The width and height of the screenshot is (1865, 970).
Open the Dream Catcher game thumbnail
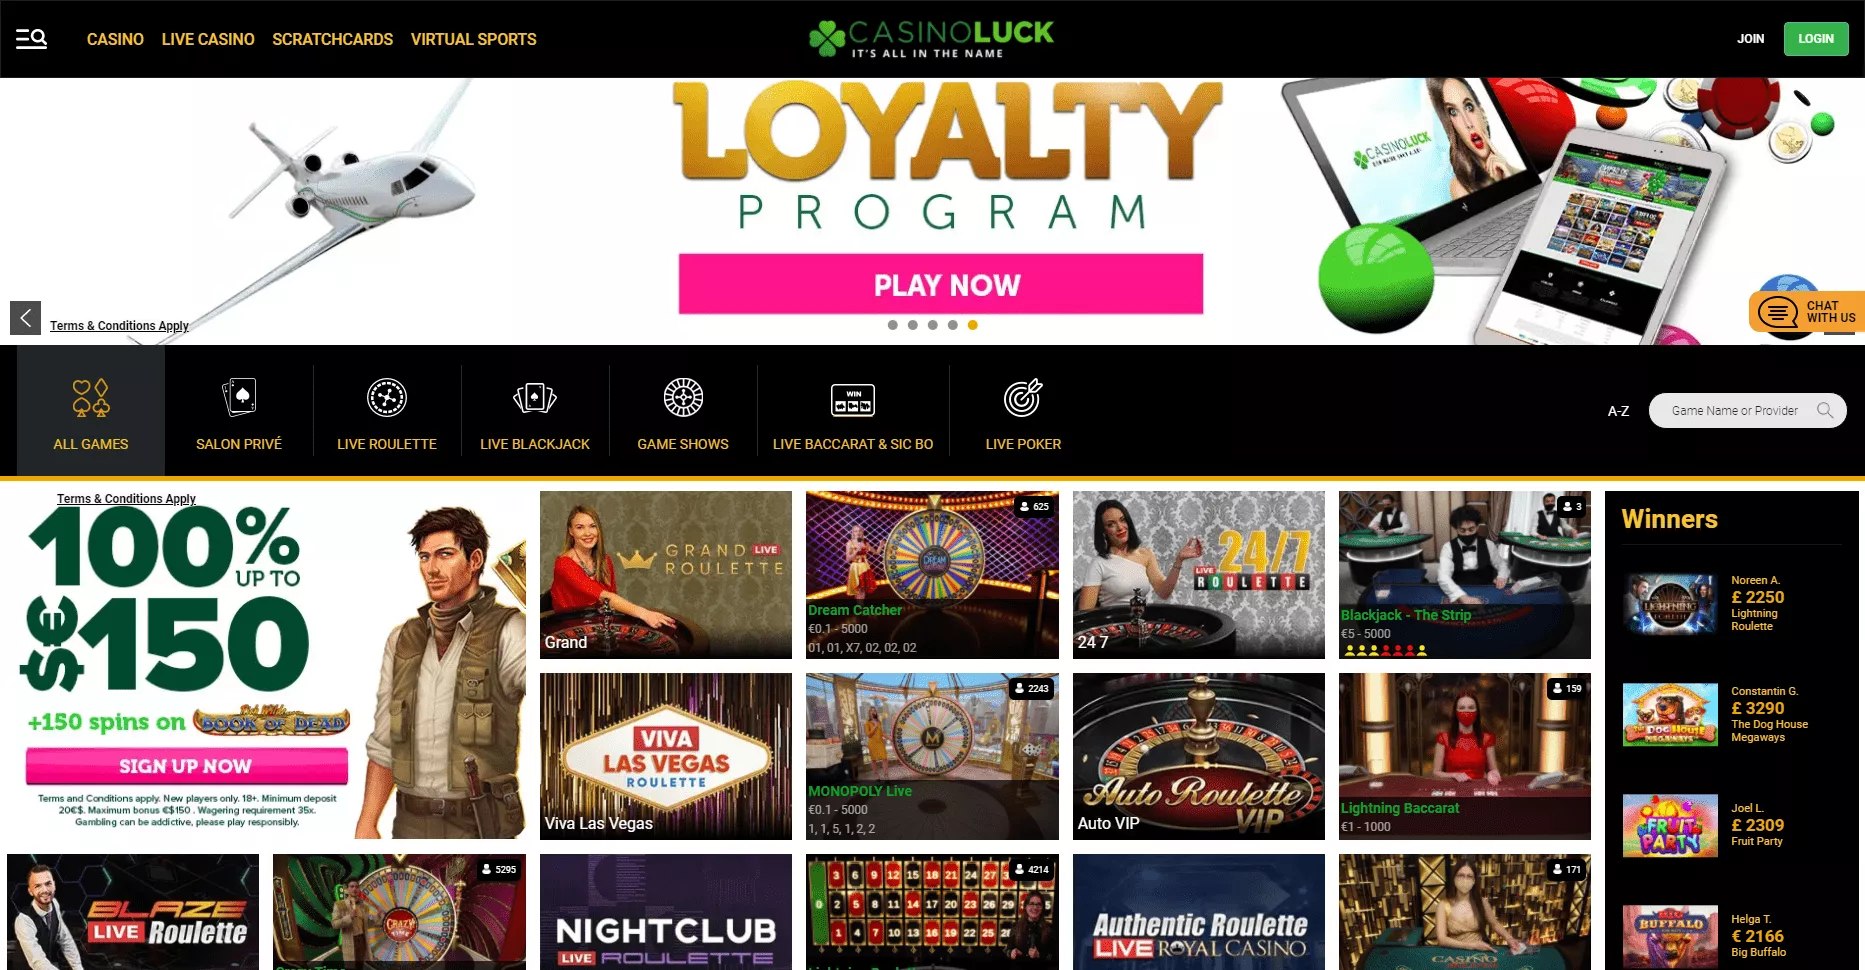pyautogui.click(x=932, y=574)
